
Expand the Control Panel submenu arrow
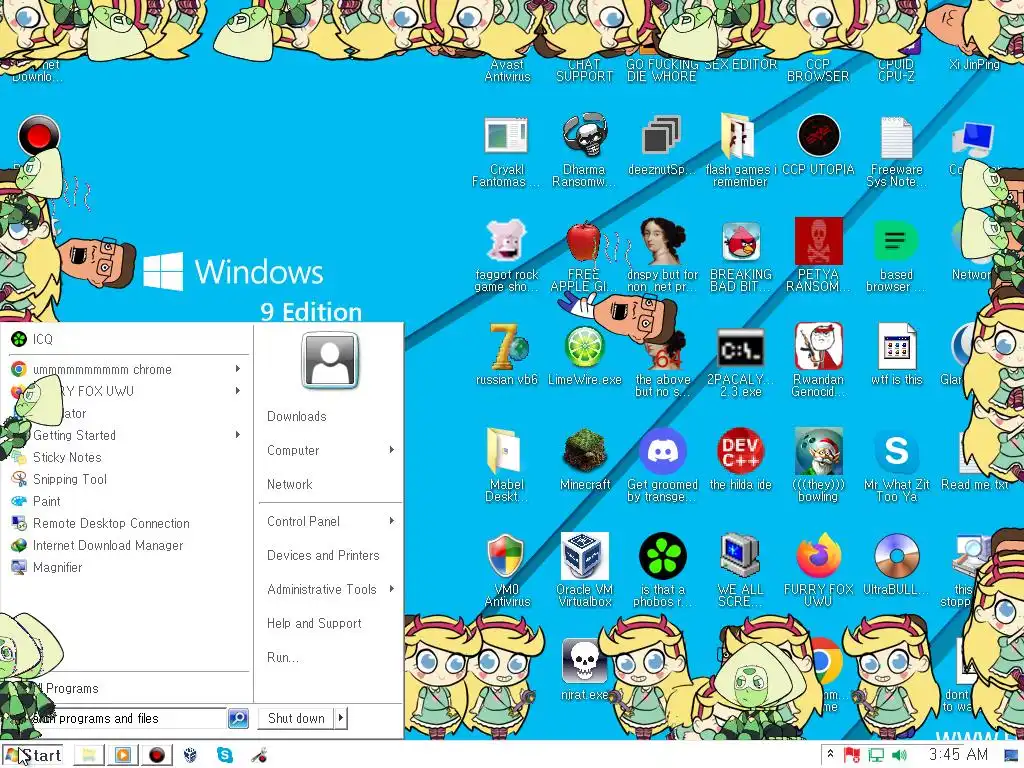391,521
